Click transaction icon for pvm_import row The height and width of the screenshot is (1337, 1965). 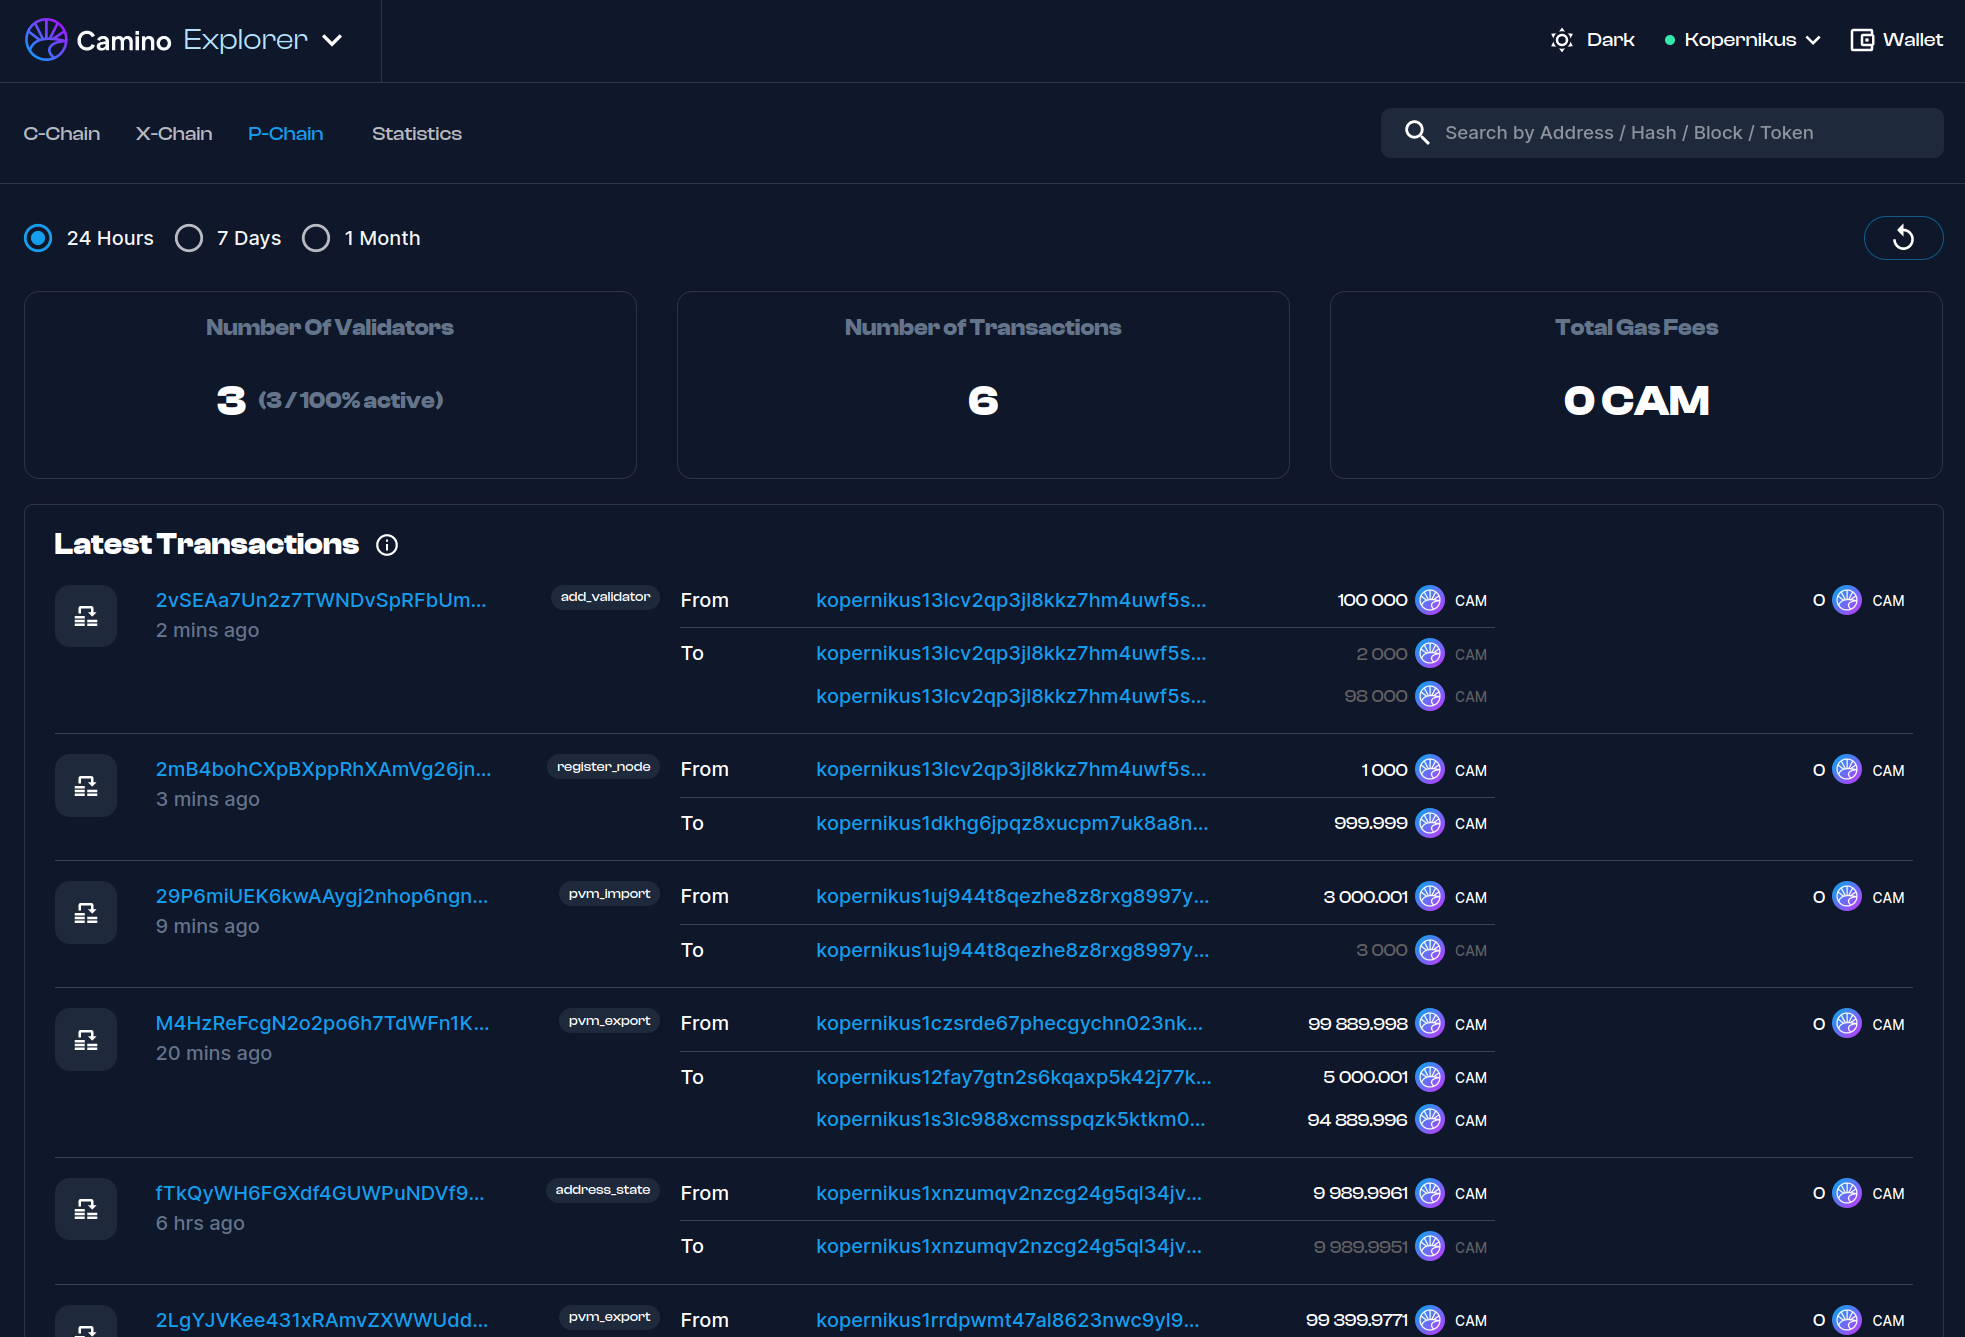click(86, 912)
